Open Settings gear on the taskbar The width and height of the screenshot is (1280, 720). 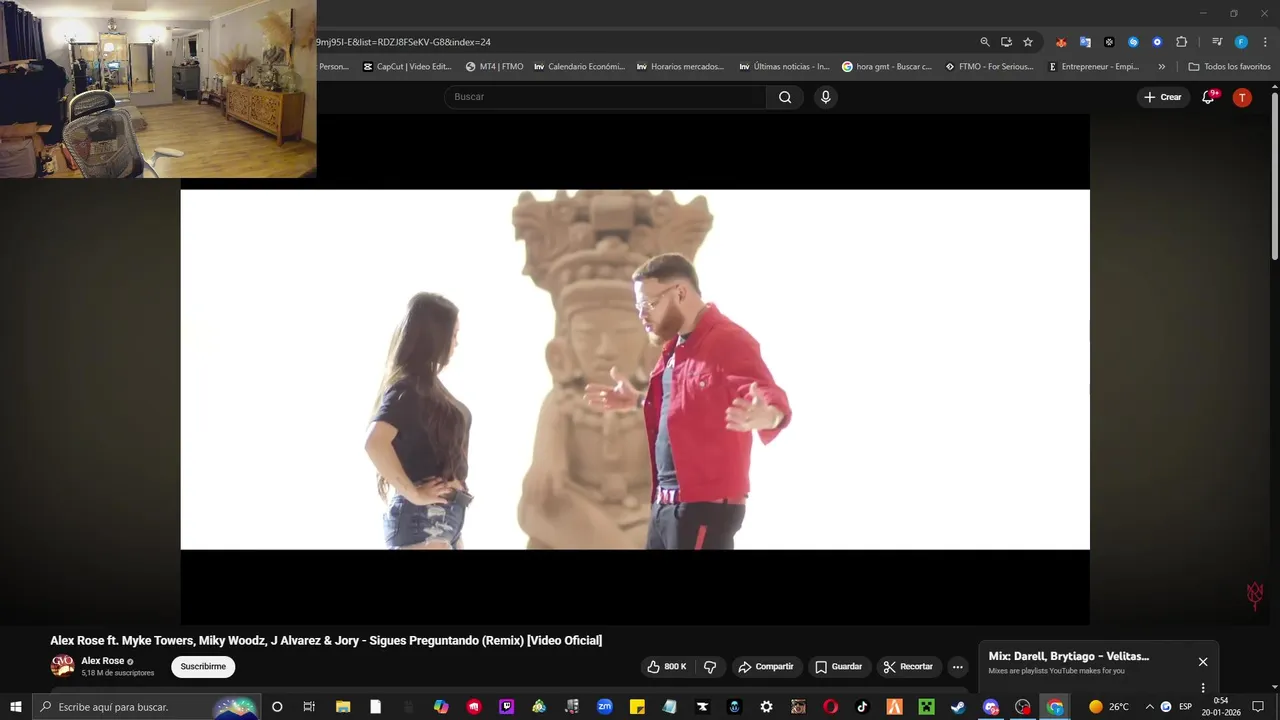[x=766, y=707]
